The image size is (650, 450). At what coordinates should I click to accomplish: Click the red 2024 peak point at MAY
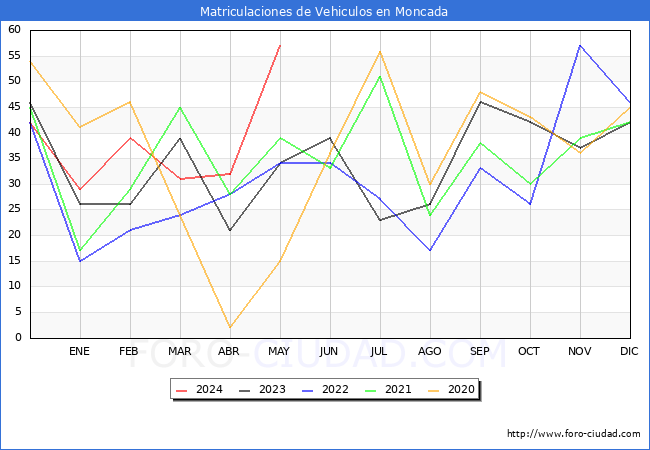pos(280,46)
